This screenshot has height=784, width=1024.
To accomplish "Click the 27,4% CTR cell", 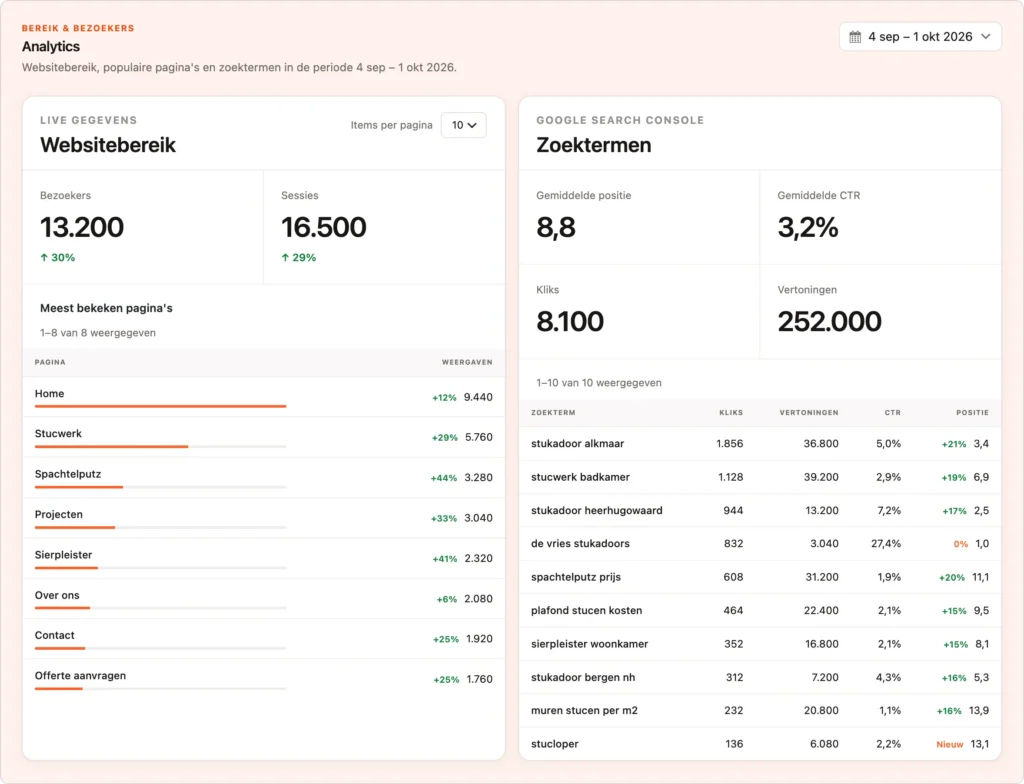I will click(886, 544).
